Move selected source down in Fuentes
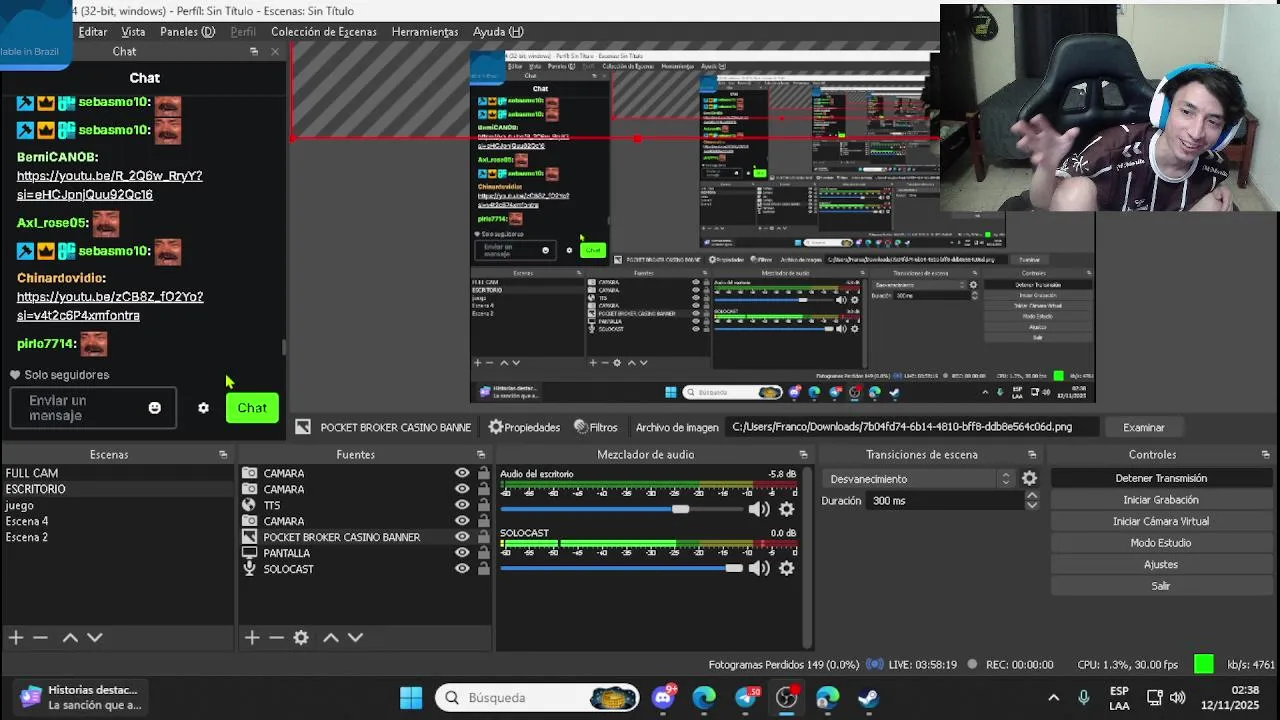The height and width of the screenshot is (720, 1280). 355,637
